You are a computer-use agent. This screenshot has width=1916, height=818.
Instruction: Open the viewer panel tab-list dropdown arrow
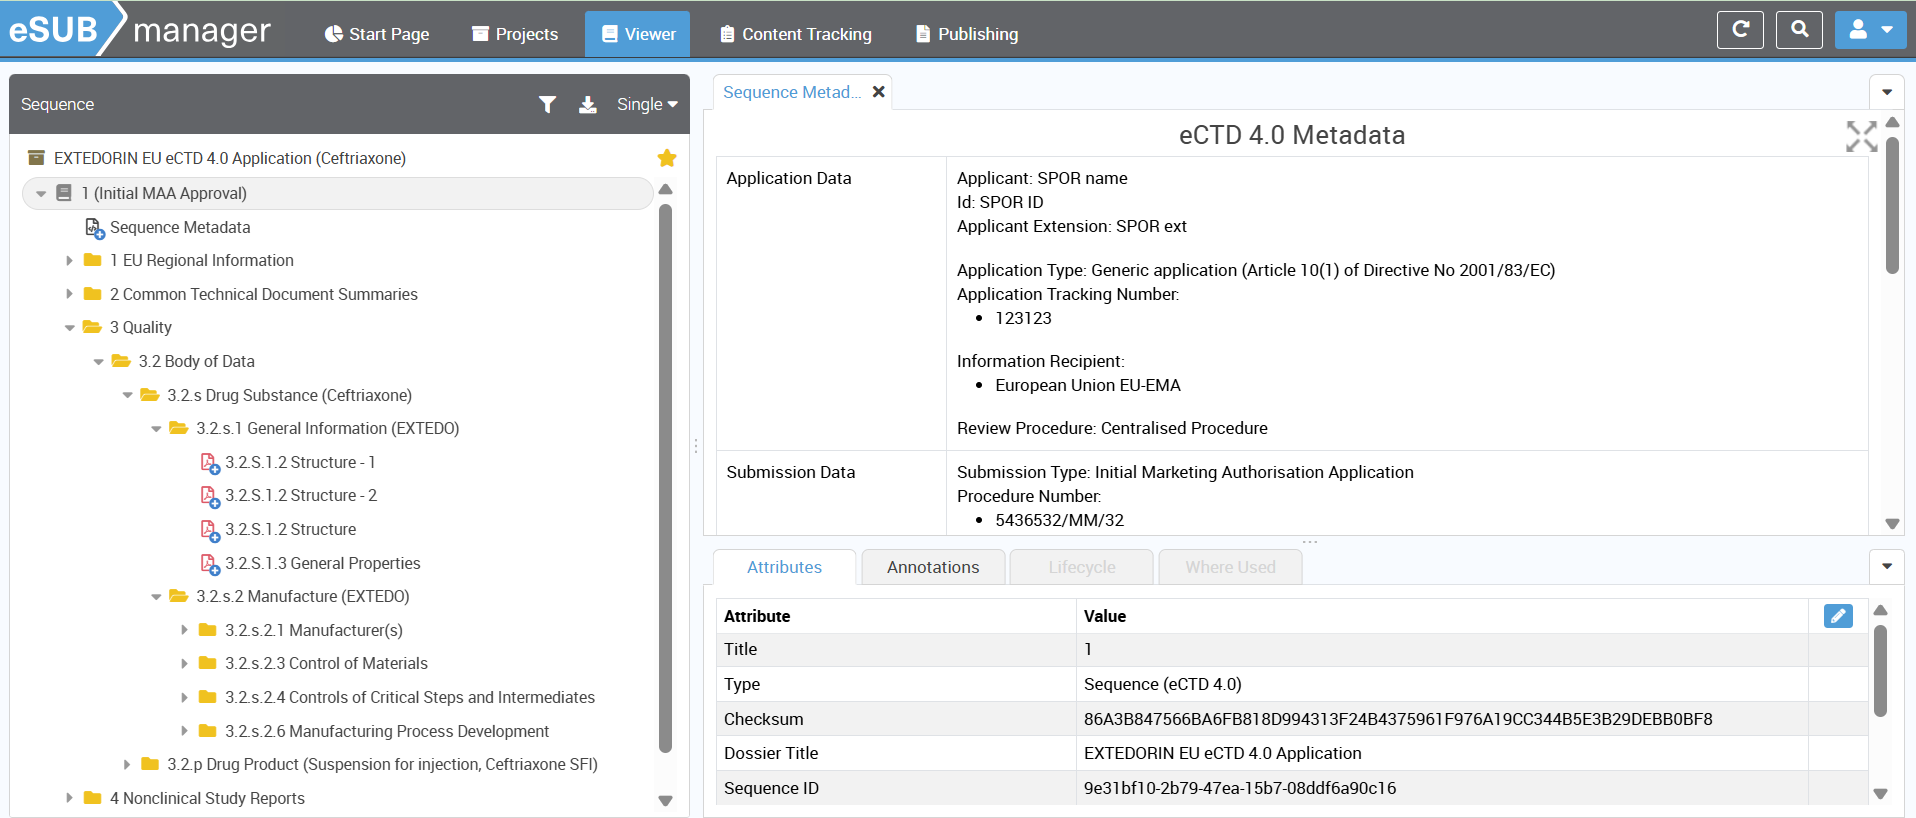pyautogui.click(x=1887, y=92)
